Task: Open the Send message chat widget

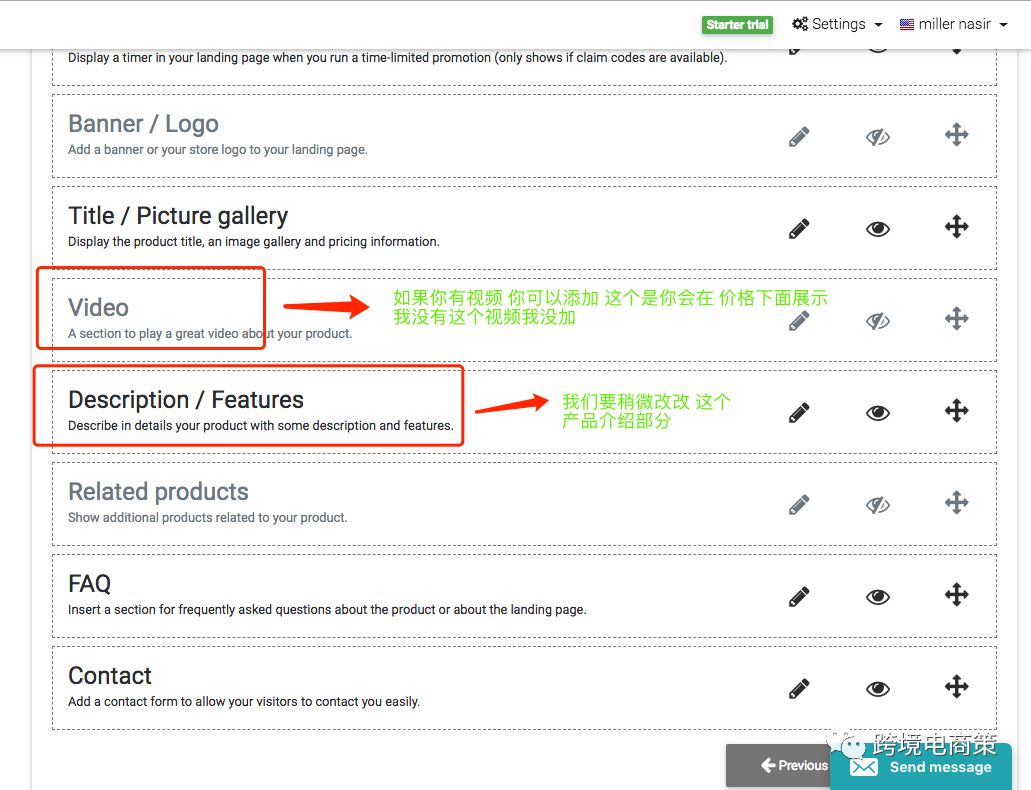Action: (921, 767)
